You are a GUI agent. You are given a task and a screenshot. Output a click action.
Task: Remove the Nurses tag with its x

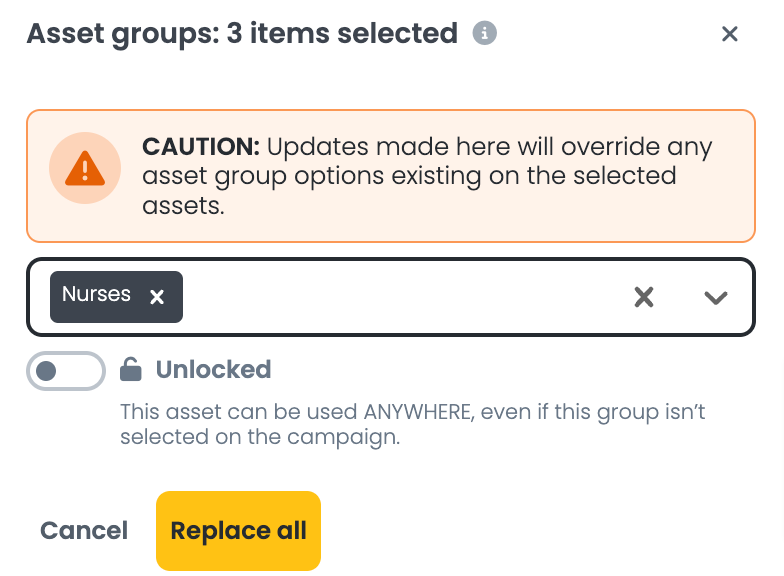[157, 297]
